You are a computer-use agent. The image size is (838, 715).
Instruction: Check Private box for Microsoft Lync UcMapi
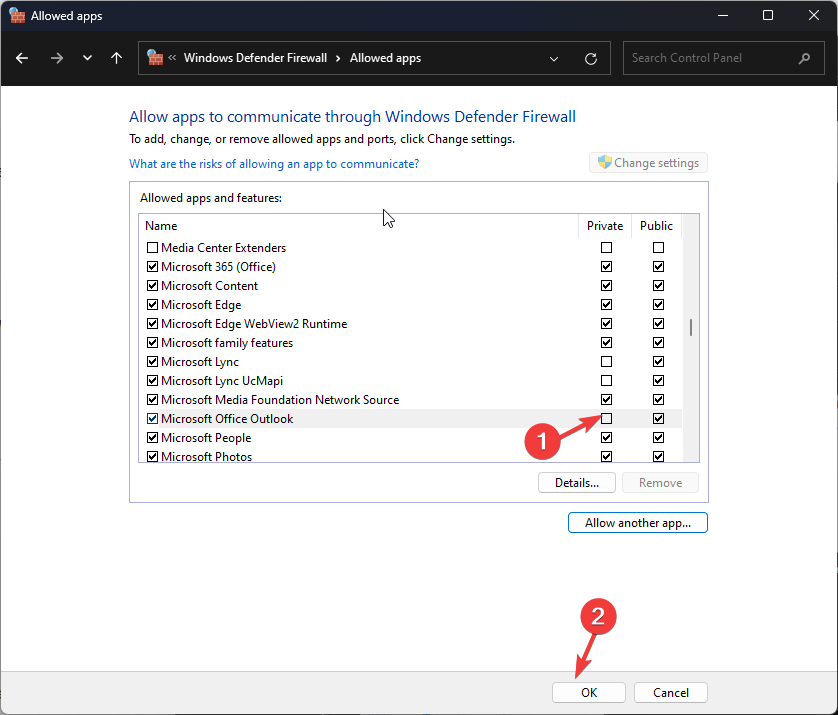pos(606,380)
